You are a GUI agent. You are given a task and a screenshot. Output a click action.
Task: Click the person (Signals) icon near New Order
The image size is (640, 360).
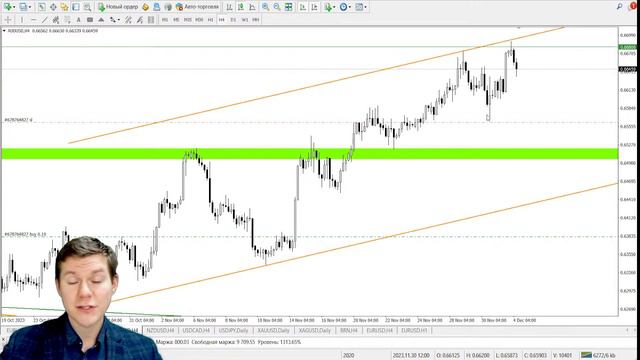coord(157,7)
